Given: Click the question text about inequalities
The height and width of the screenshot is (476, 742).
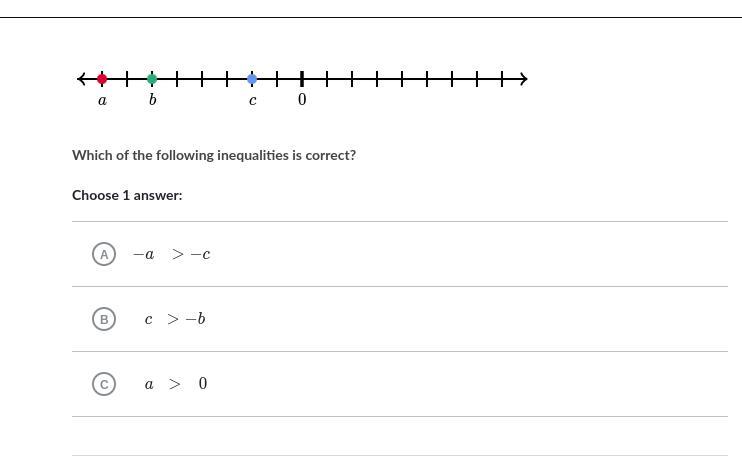Looking at the screenshot, I should 214,156.
